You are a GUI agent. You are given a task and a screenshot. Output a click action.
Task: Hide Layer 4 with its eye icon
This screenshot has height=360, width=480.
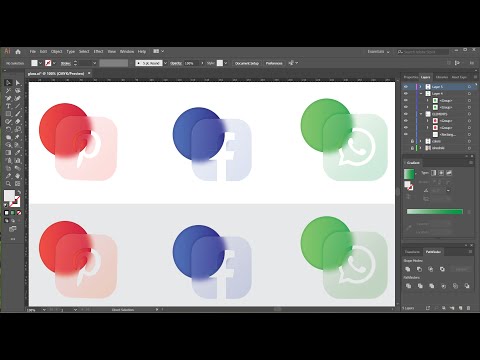point(406,93)
